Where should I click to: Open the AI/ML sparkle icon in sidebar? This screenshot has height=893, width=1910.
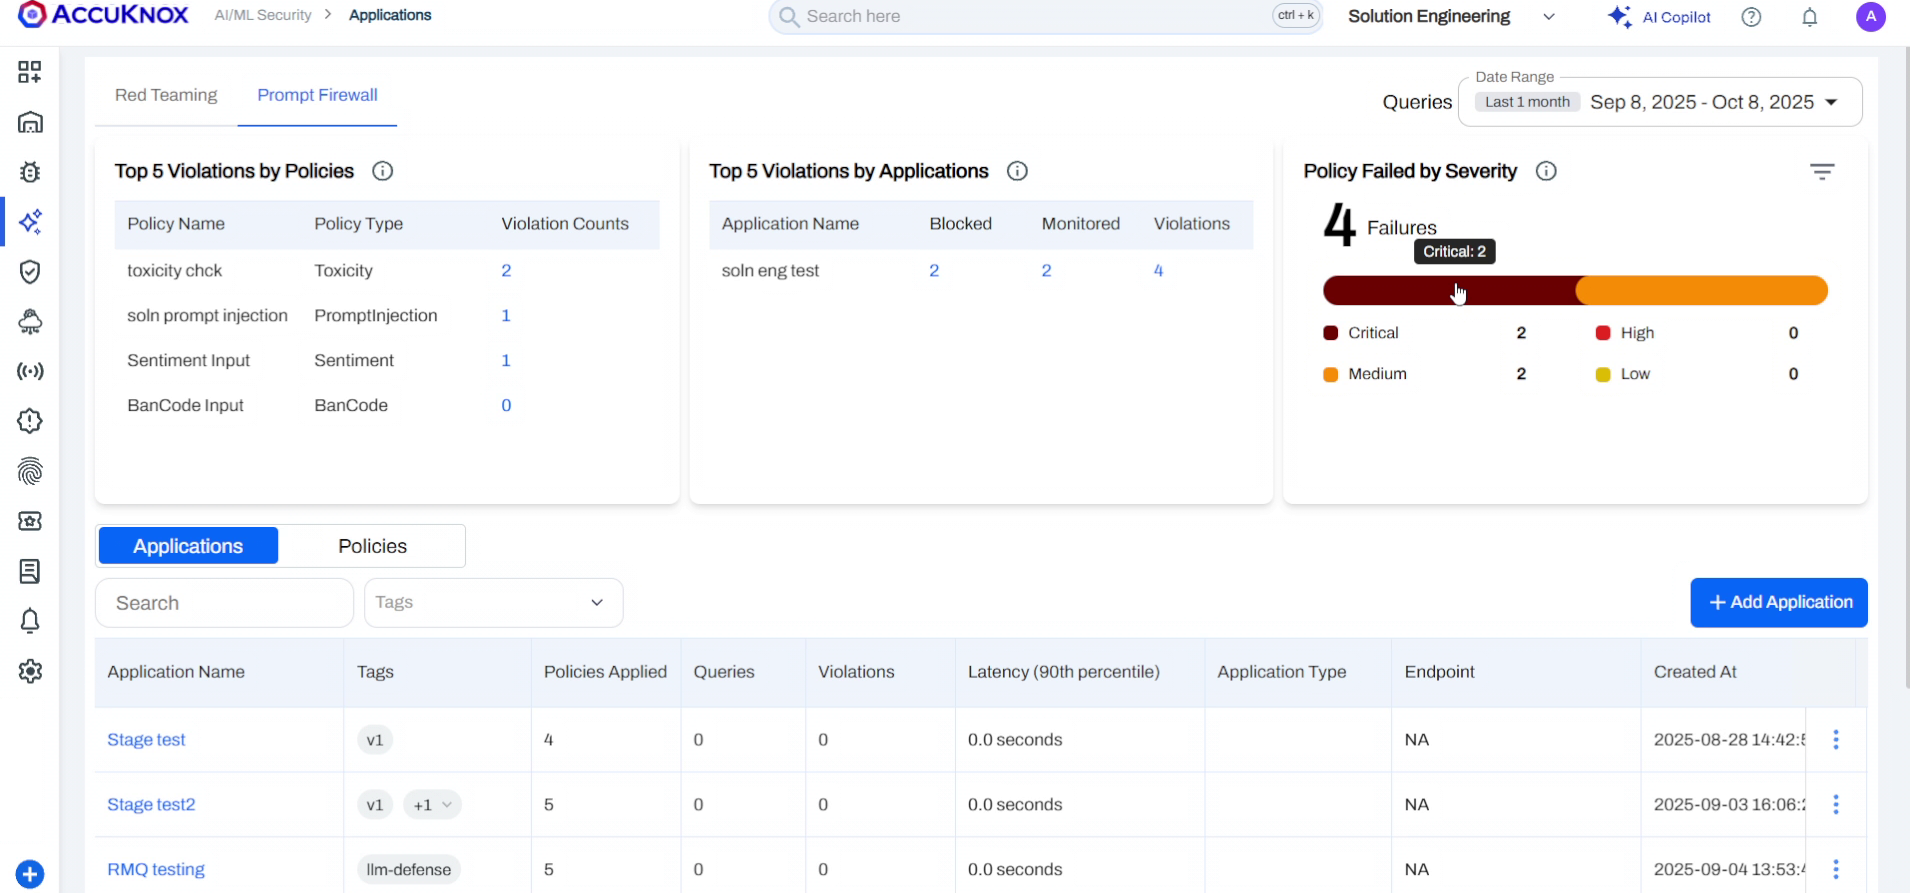tap(30, 222)
